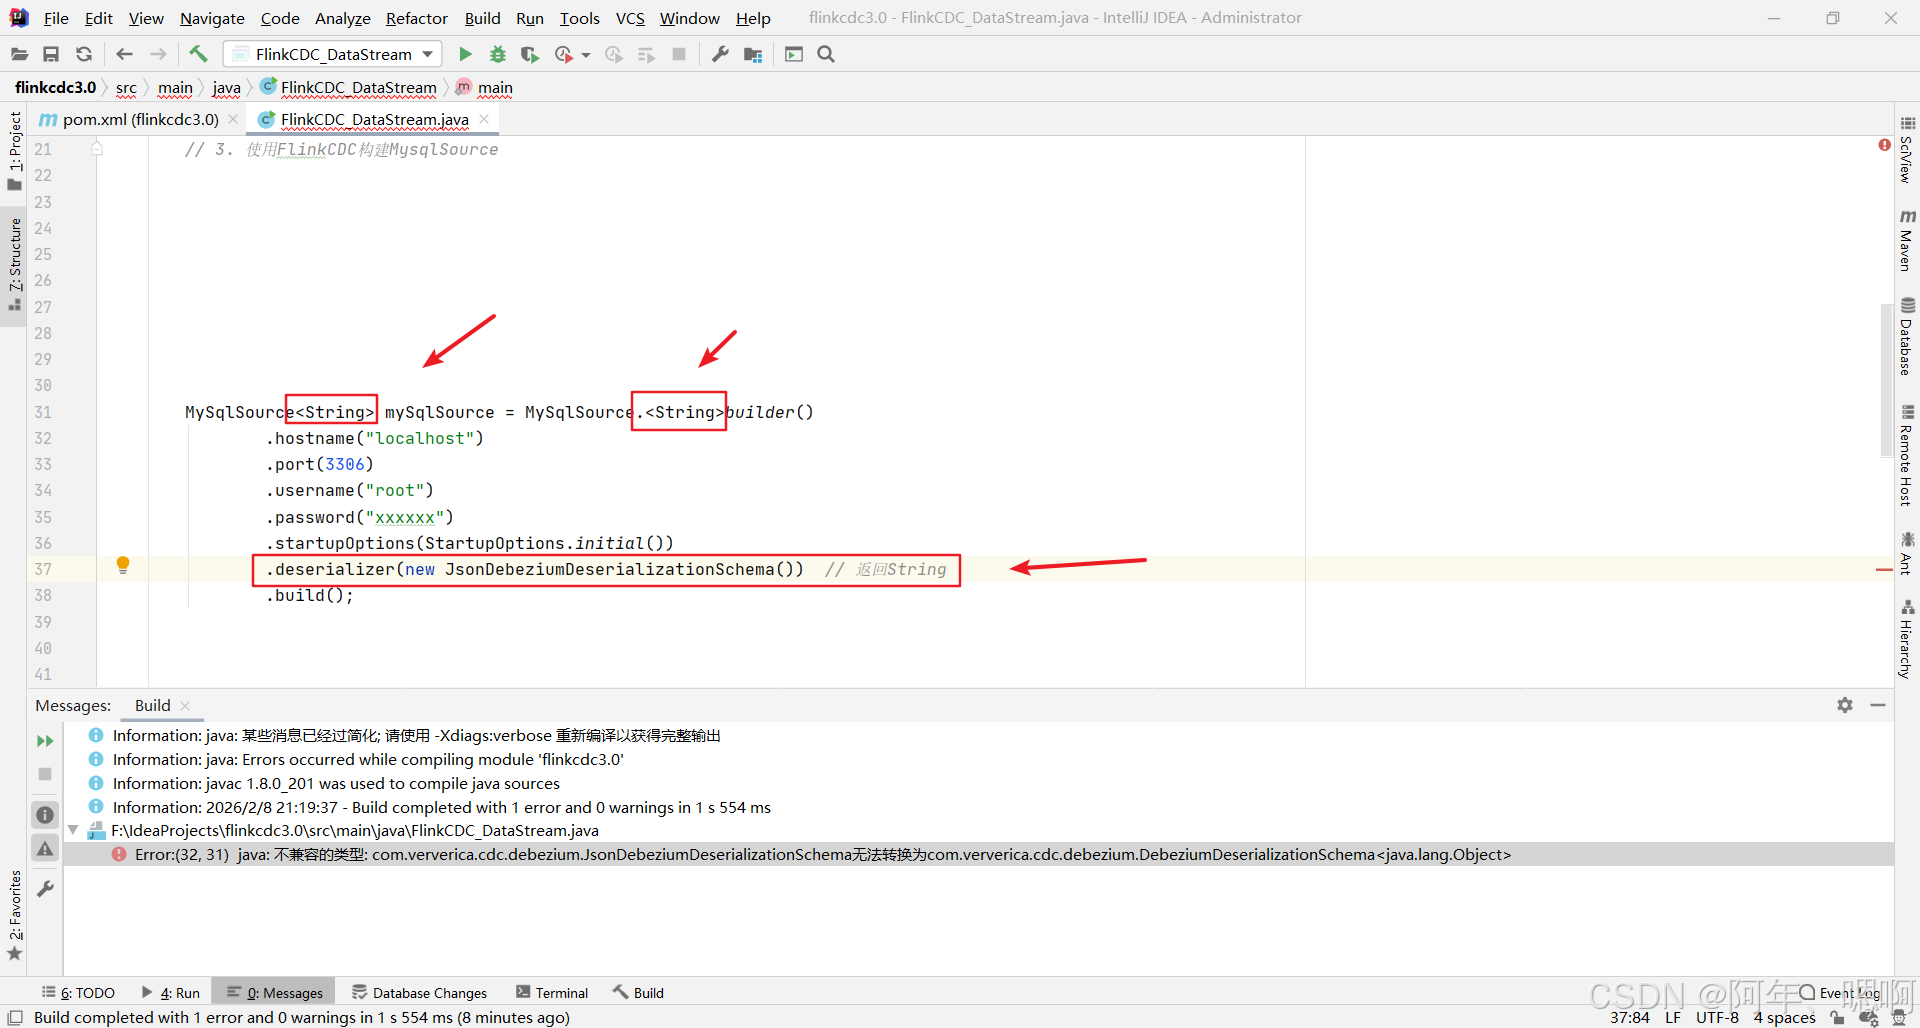Start debugging with the bug icon
This screenshot has height=1028, width=1920.
pyautogui.click(x=498, y=54)
